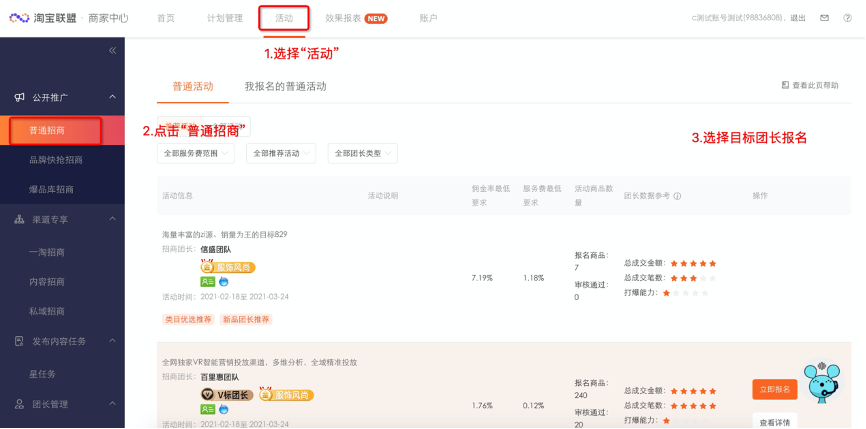866x429 pixels.
Task: Click the 团长管理 person icon
Action: [19, 404]
